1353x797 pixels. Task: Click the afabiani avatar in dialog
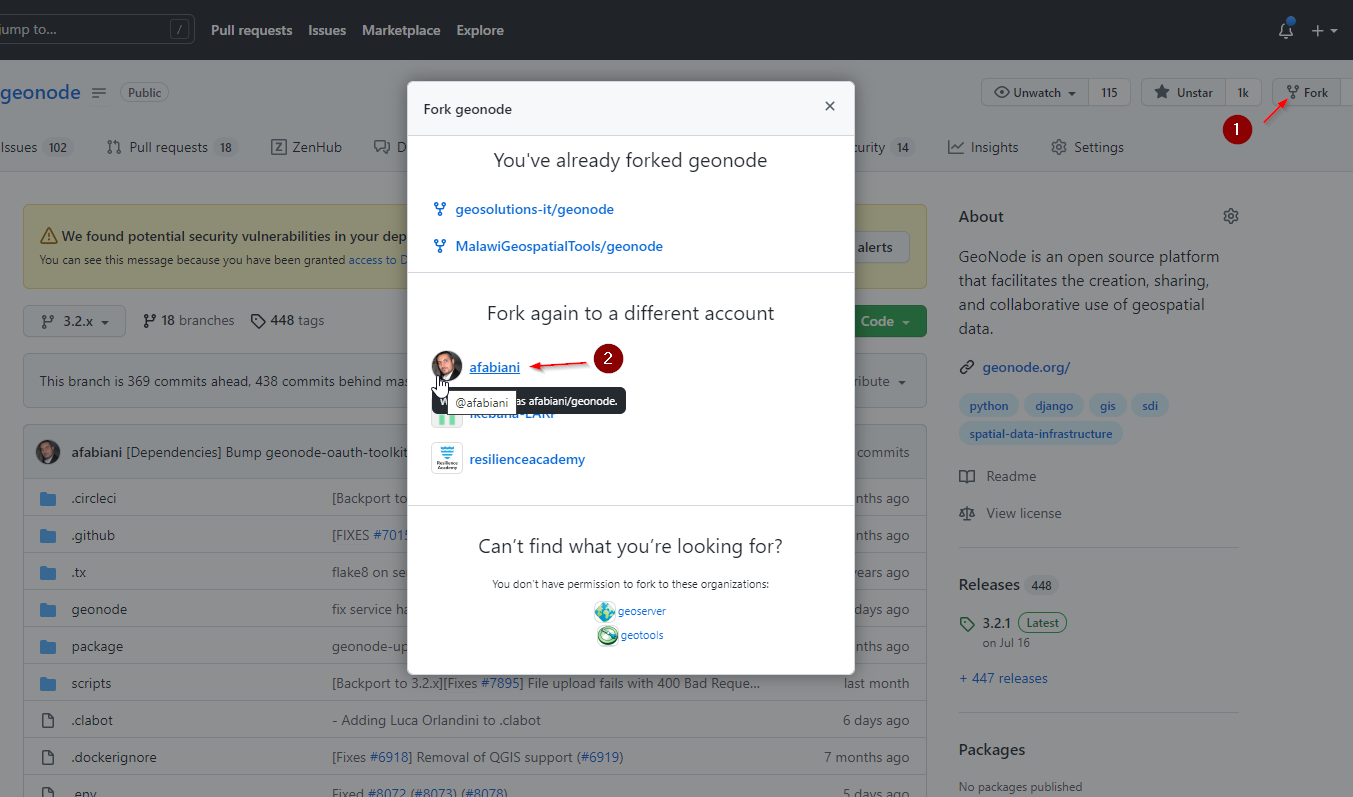pos(447,366)
